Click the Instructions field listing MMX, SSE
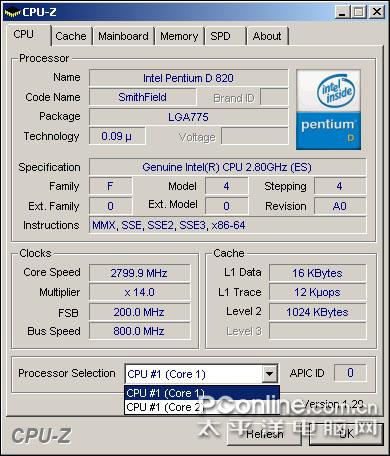This screenshot has height=456, width=390. click(x=227, y=225)
